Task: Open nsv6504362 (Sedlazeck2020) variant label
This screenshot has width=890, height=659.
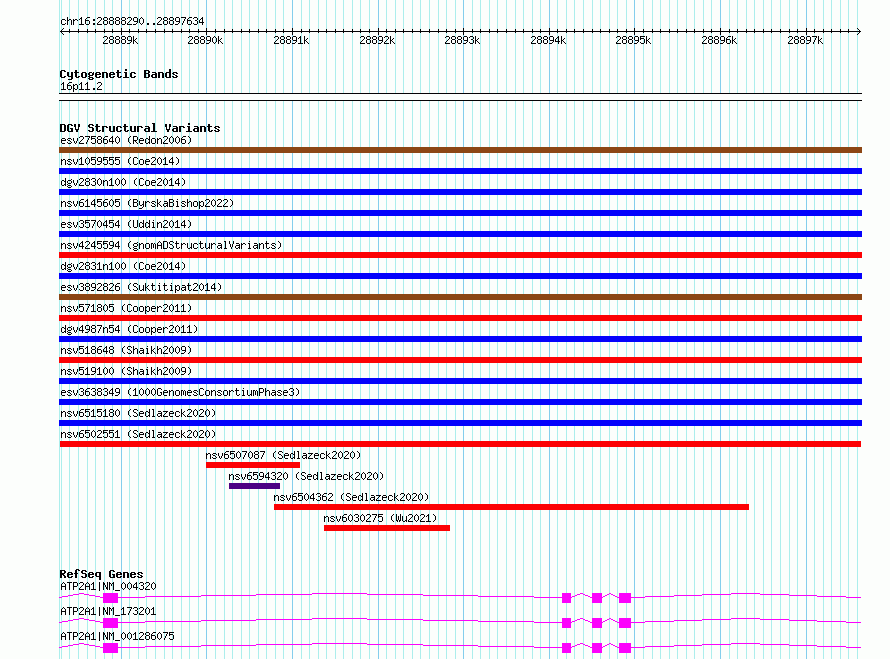Action: pos(351,497)
